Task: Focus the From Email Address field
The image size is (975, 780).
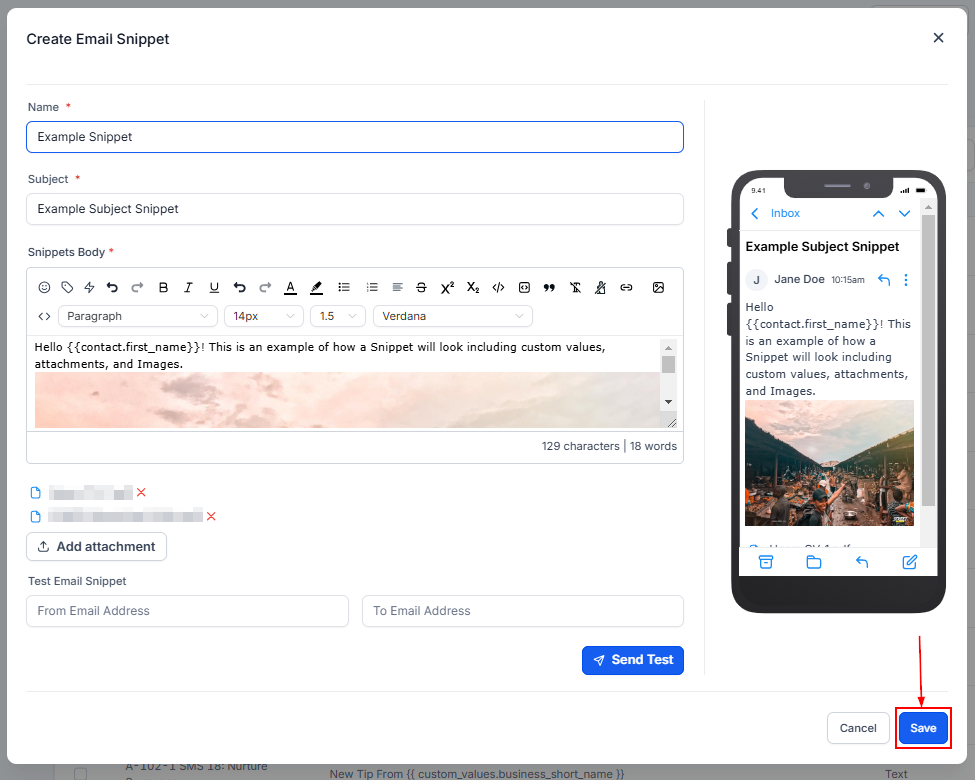Action: (x=187, y=611)
